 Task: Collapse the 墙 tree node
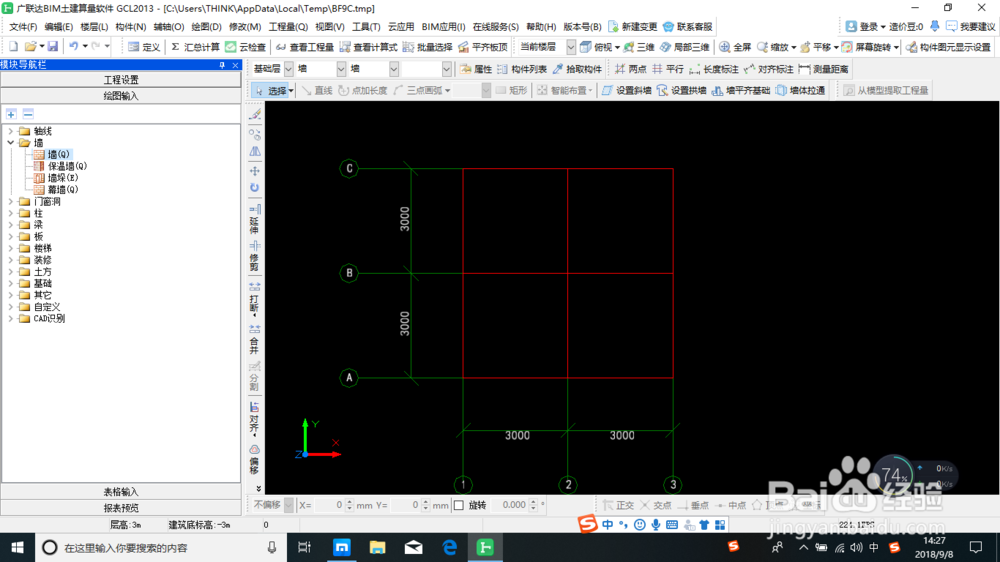(x=10, y=143)
